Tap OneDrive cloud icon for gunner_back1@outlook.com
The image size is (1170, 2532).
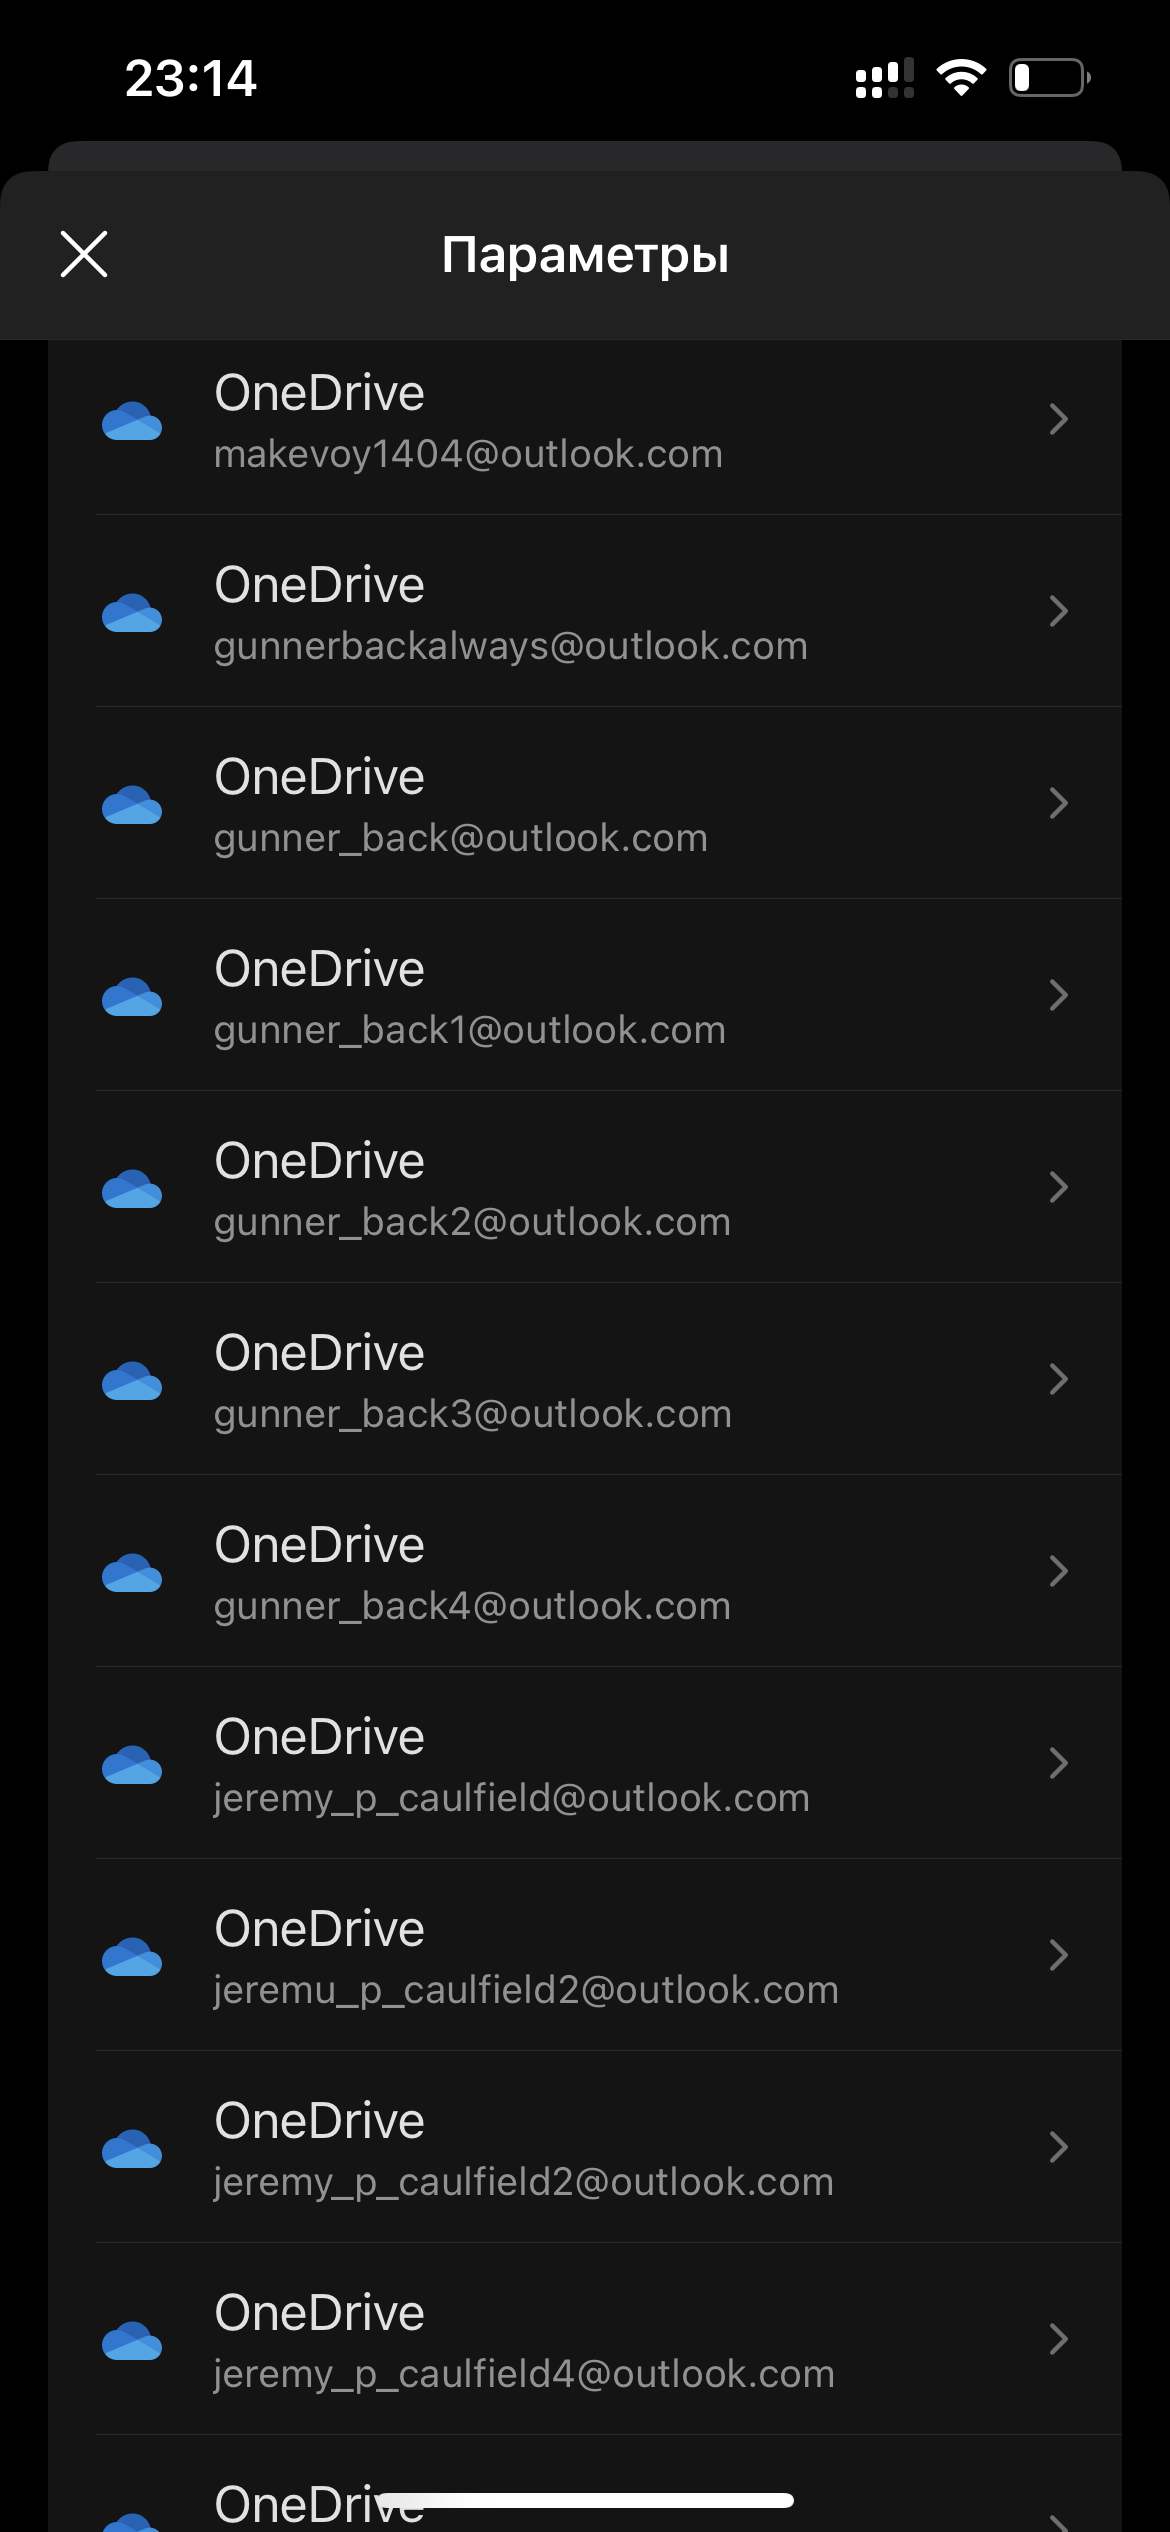point(132,997)
